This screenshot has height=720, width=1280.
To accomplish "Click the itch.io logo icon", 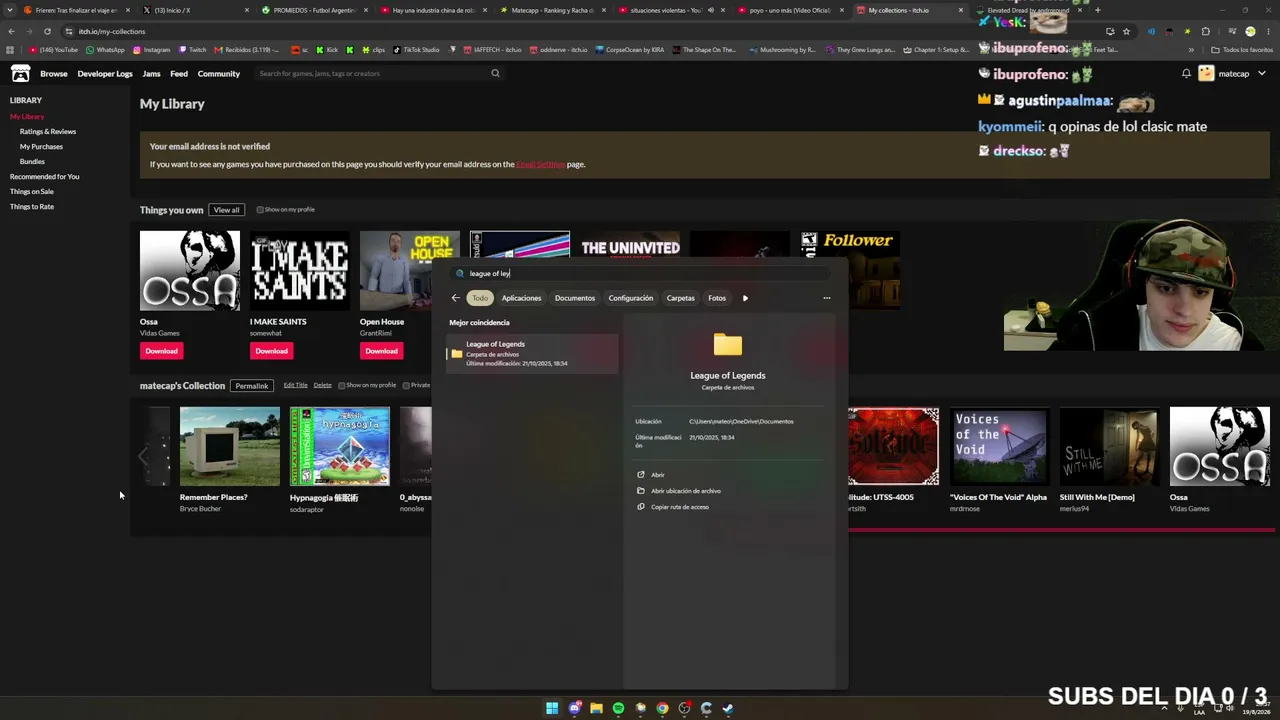I will click(20, 73).
